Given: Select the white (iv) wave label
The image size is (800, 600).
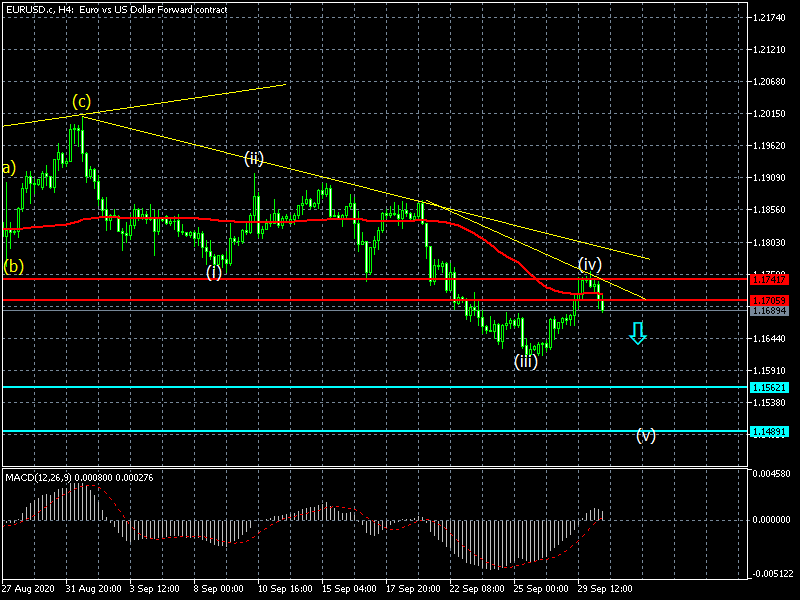Looking at the screenshot, I should coord(590,264).
